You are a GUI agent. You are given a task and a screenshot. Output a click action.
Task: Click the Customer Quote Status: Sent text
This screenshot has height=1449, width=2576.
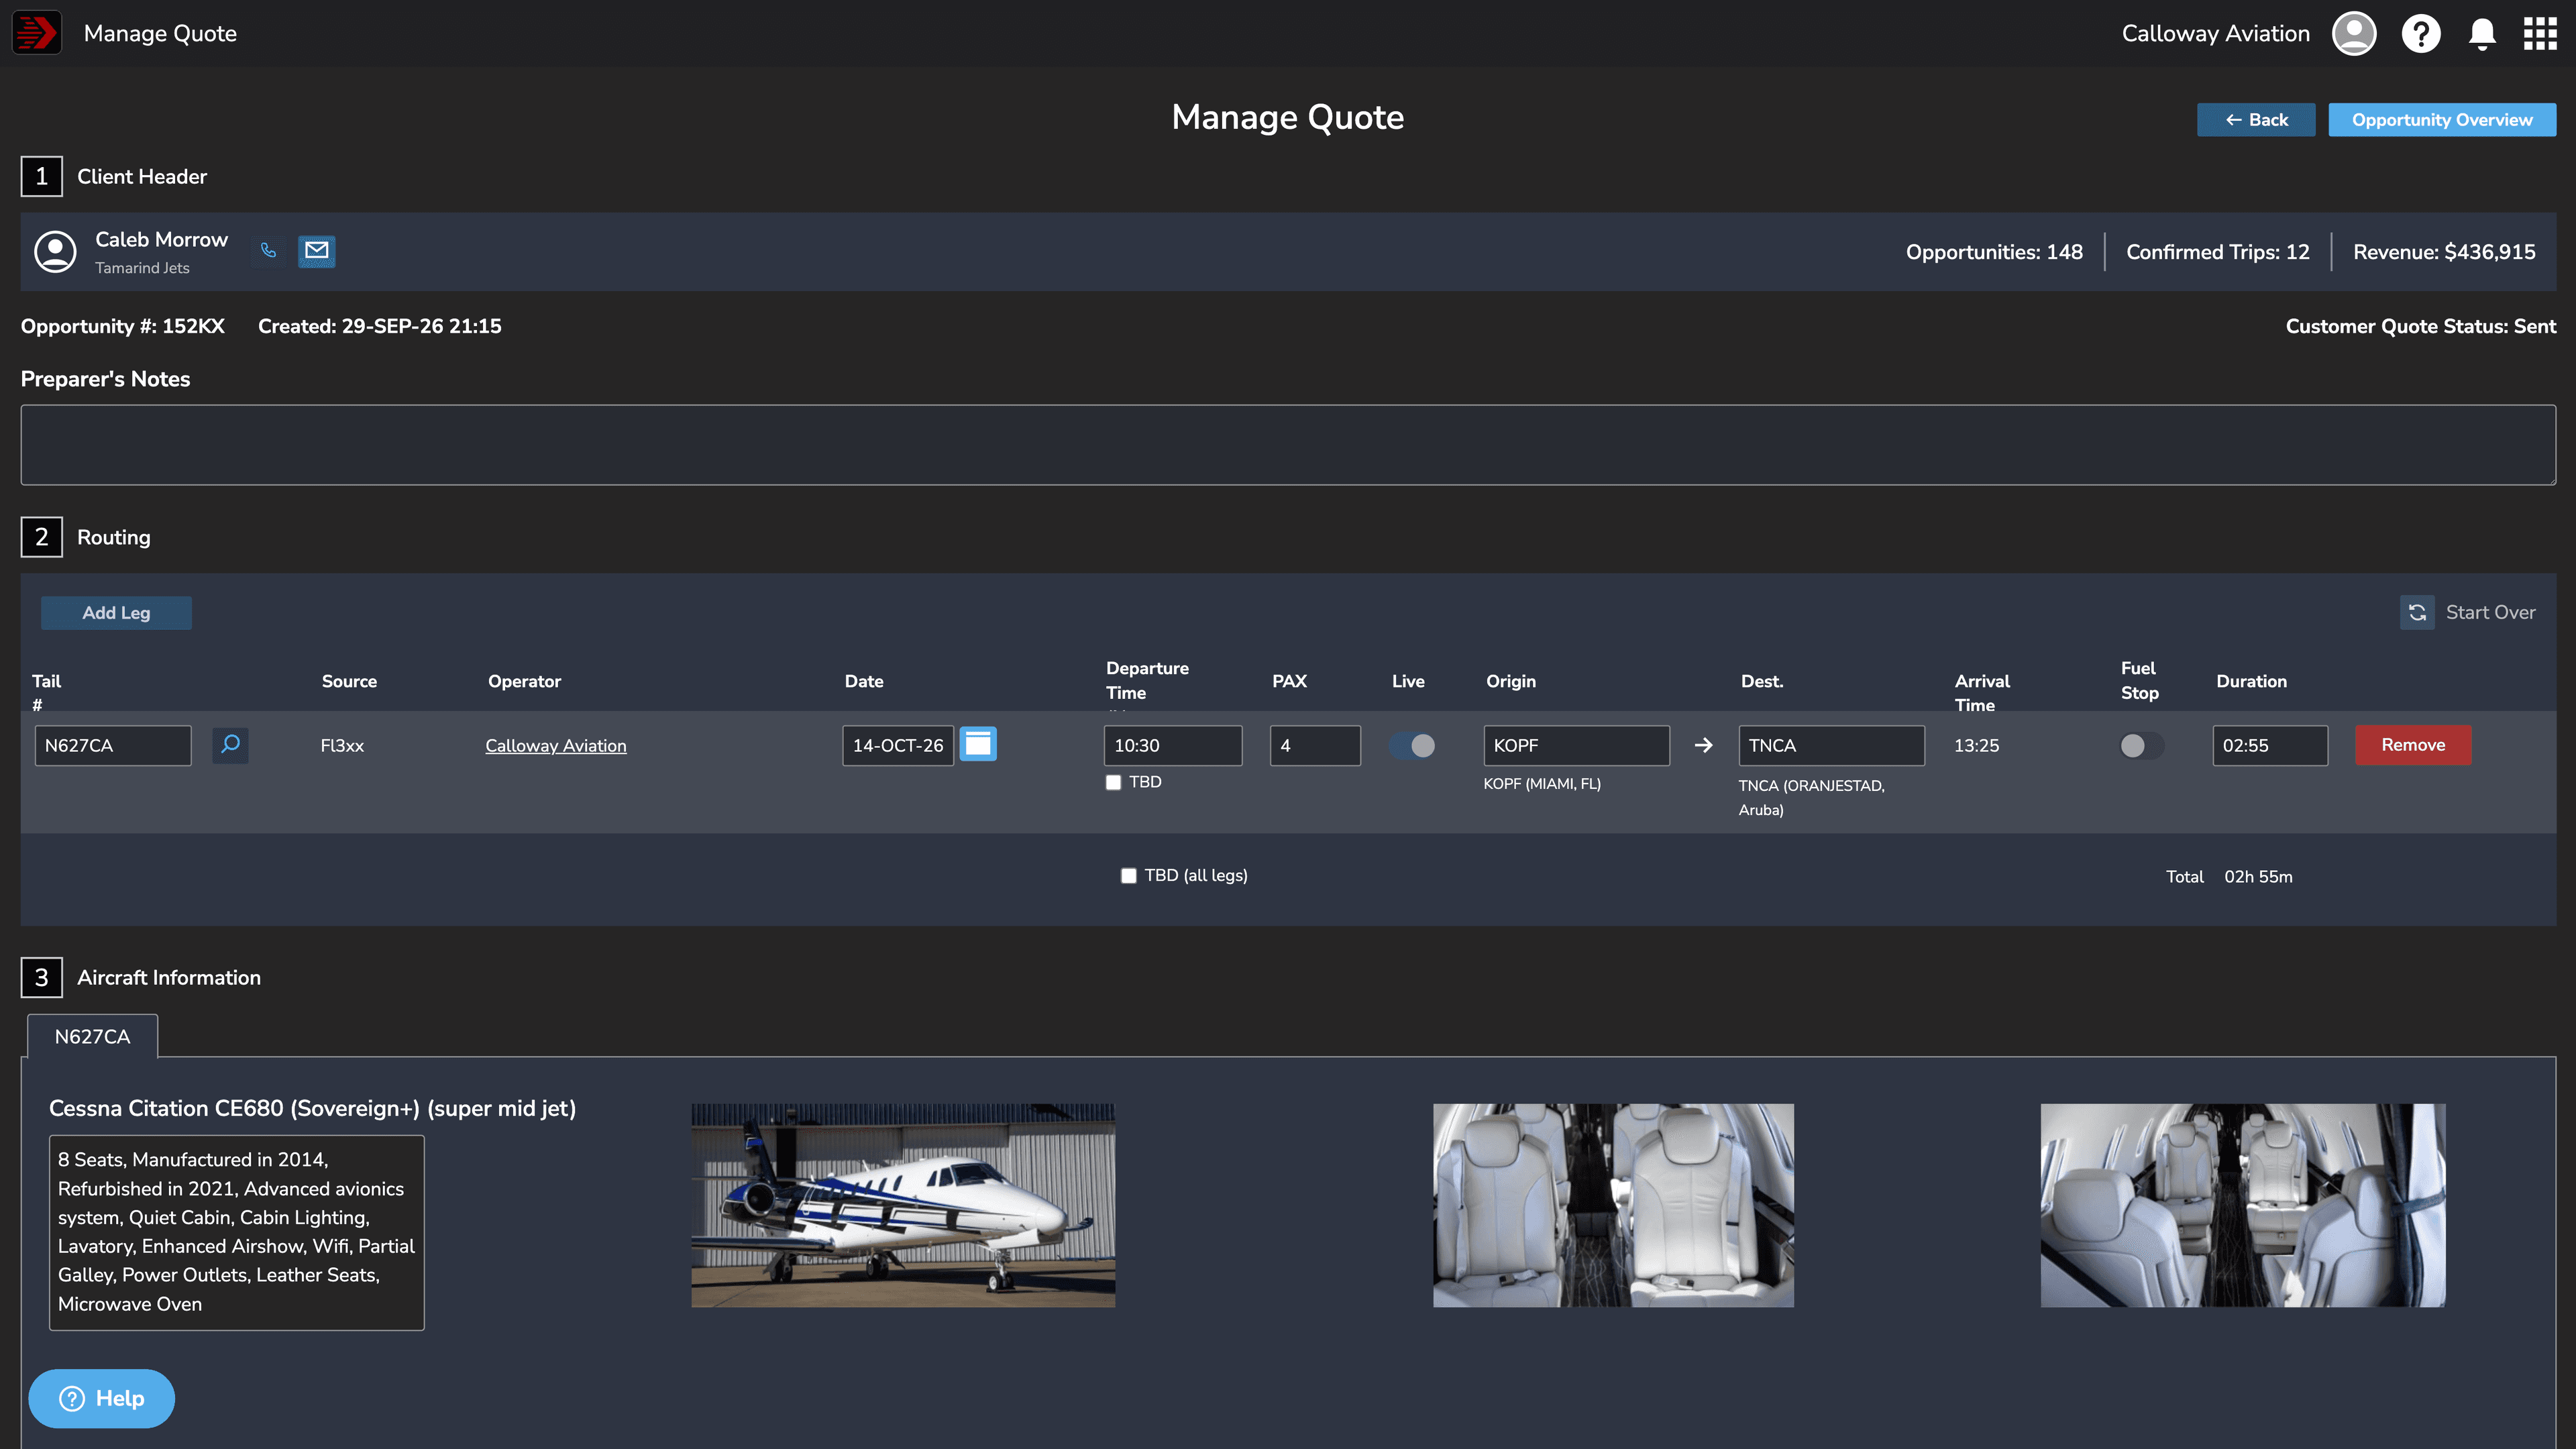(x=2421, y=326)
